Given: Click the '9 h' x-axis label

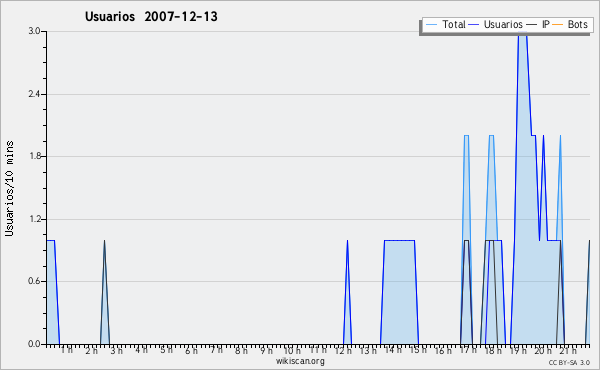Looking at the screenshot, I should [266, 350].
